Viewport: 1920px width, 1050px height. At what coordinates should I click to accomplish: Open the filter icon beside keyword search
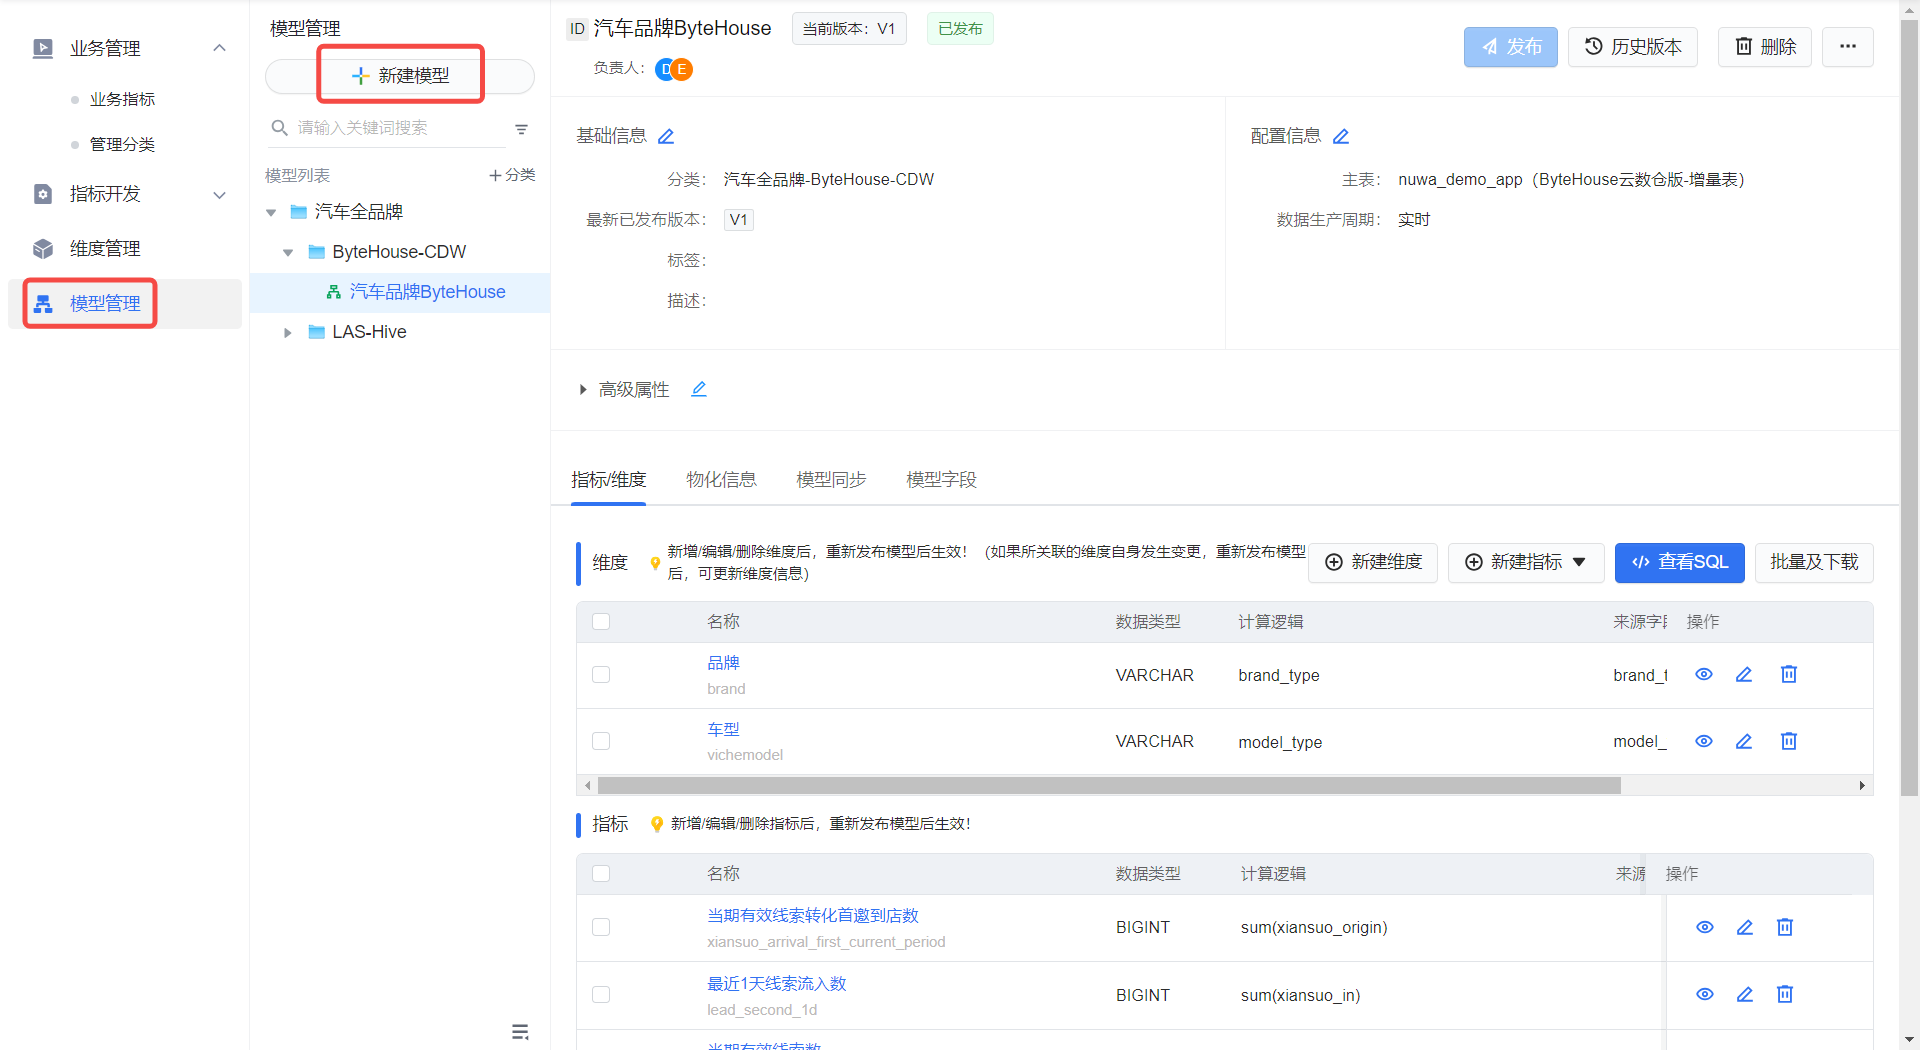[521, 129]
